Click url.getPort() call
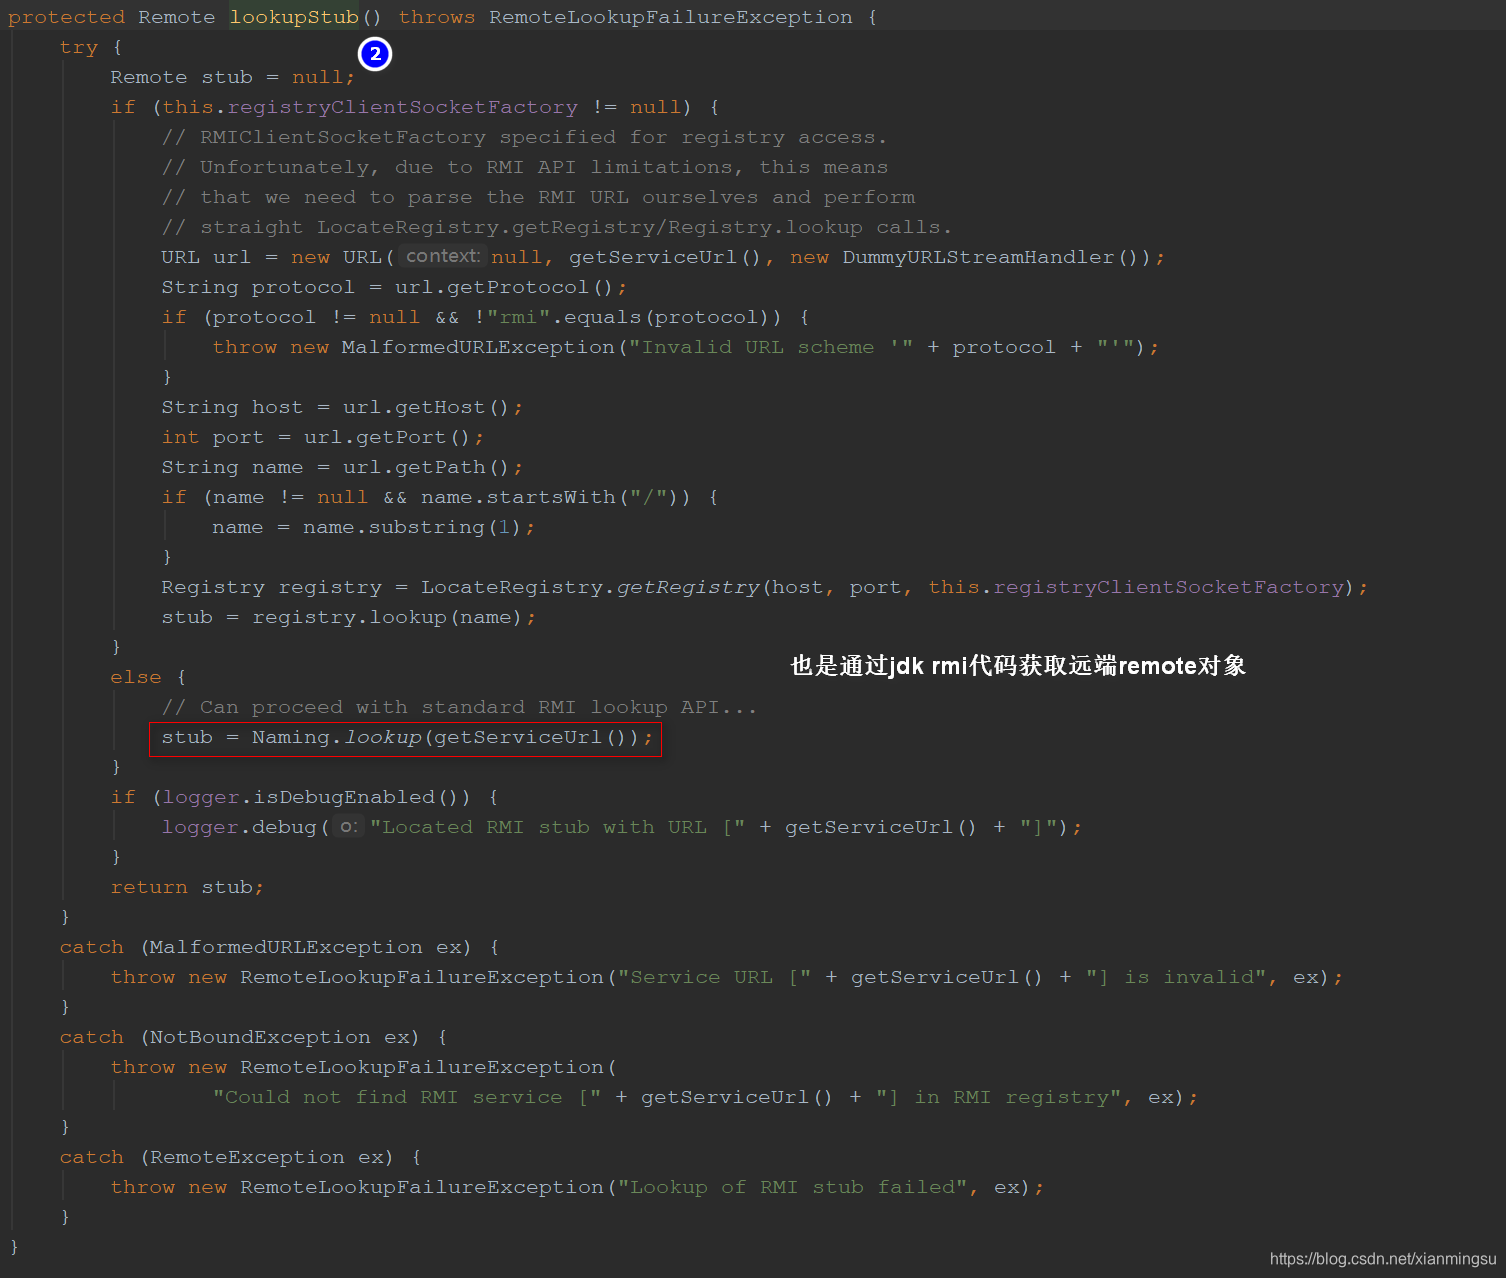Screen dimensions: 1506x1278 (x=387, y=437)
